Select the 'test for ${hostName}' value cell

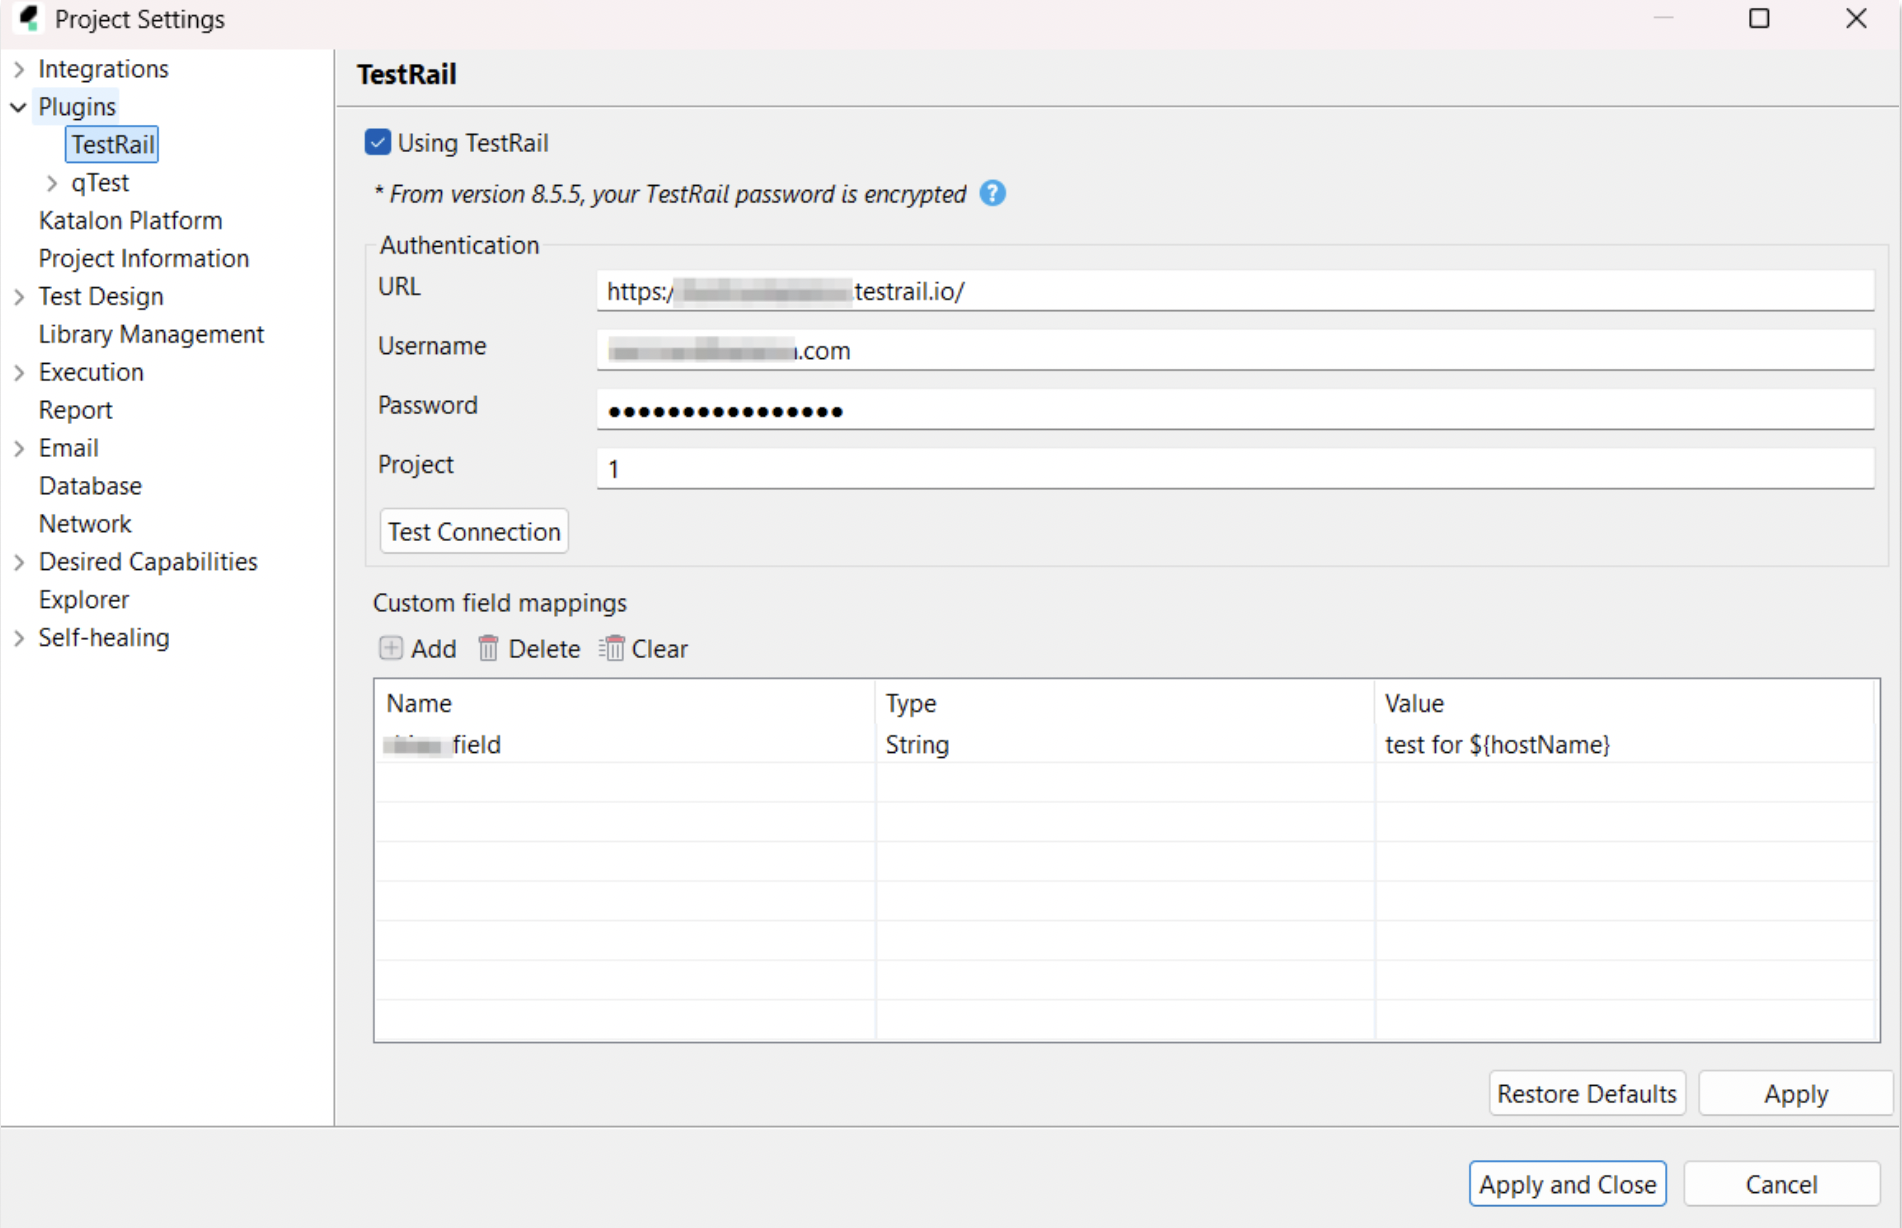point(1625,744)
